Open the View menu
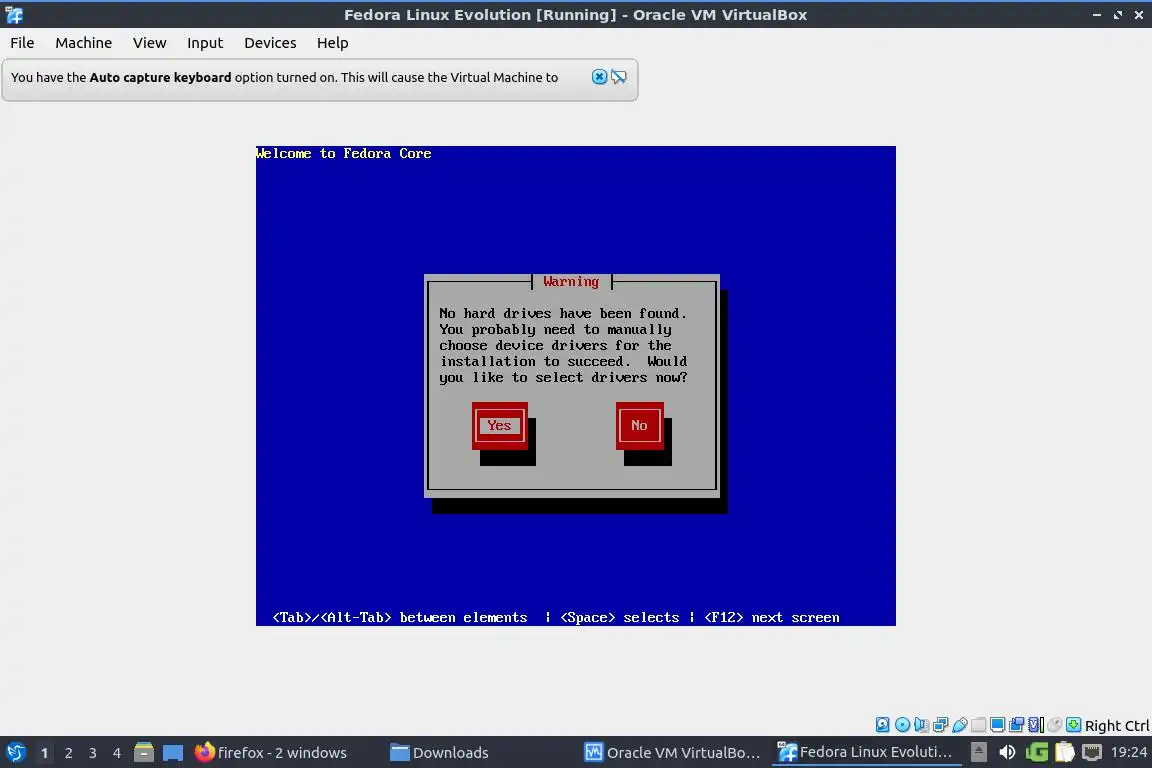This screenshot has width=1152, height=768. [x=149, y=43]
